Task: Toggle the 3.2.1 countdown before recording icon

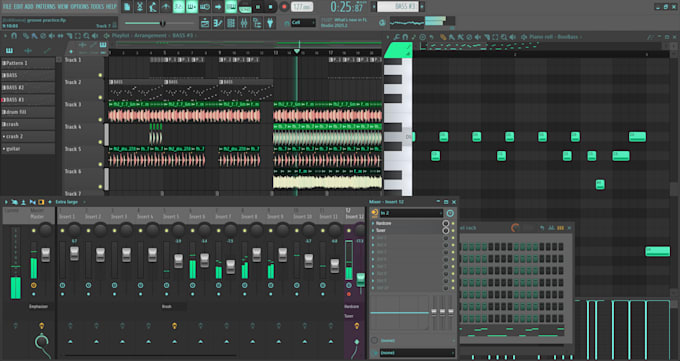Action: [x=179, y=7]
